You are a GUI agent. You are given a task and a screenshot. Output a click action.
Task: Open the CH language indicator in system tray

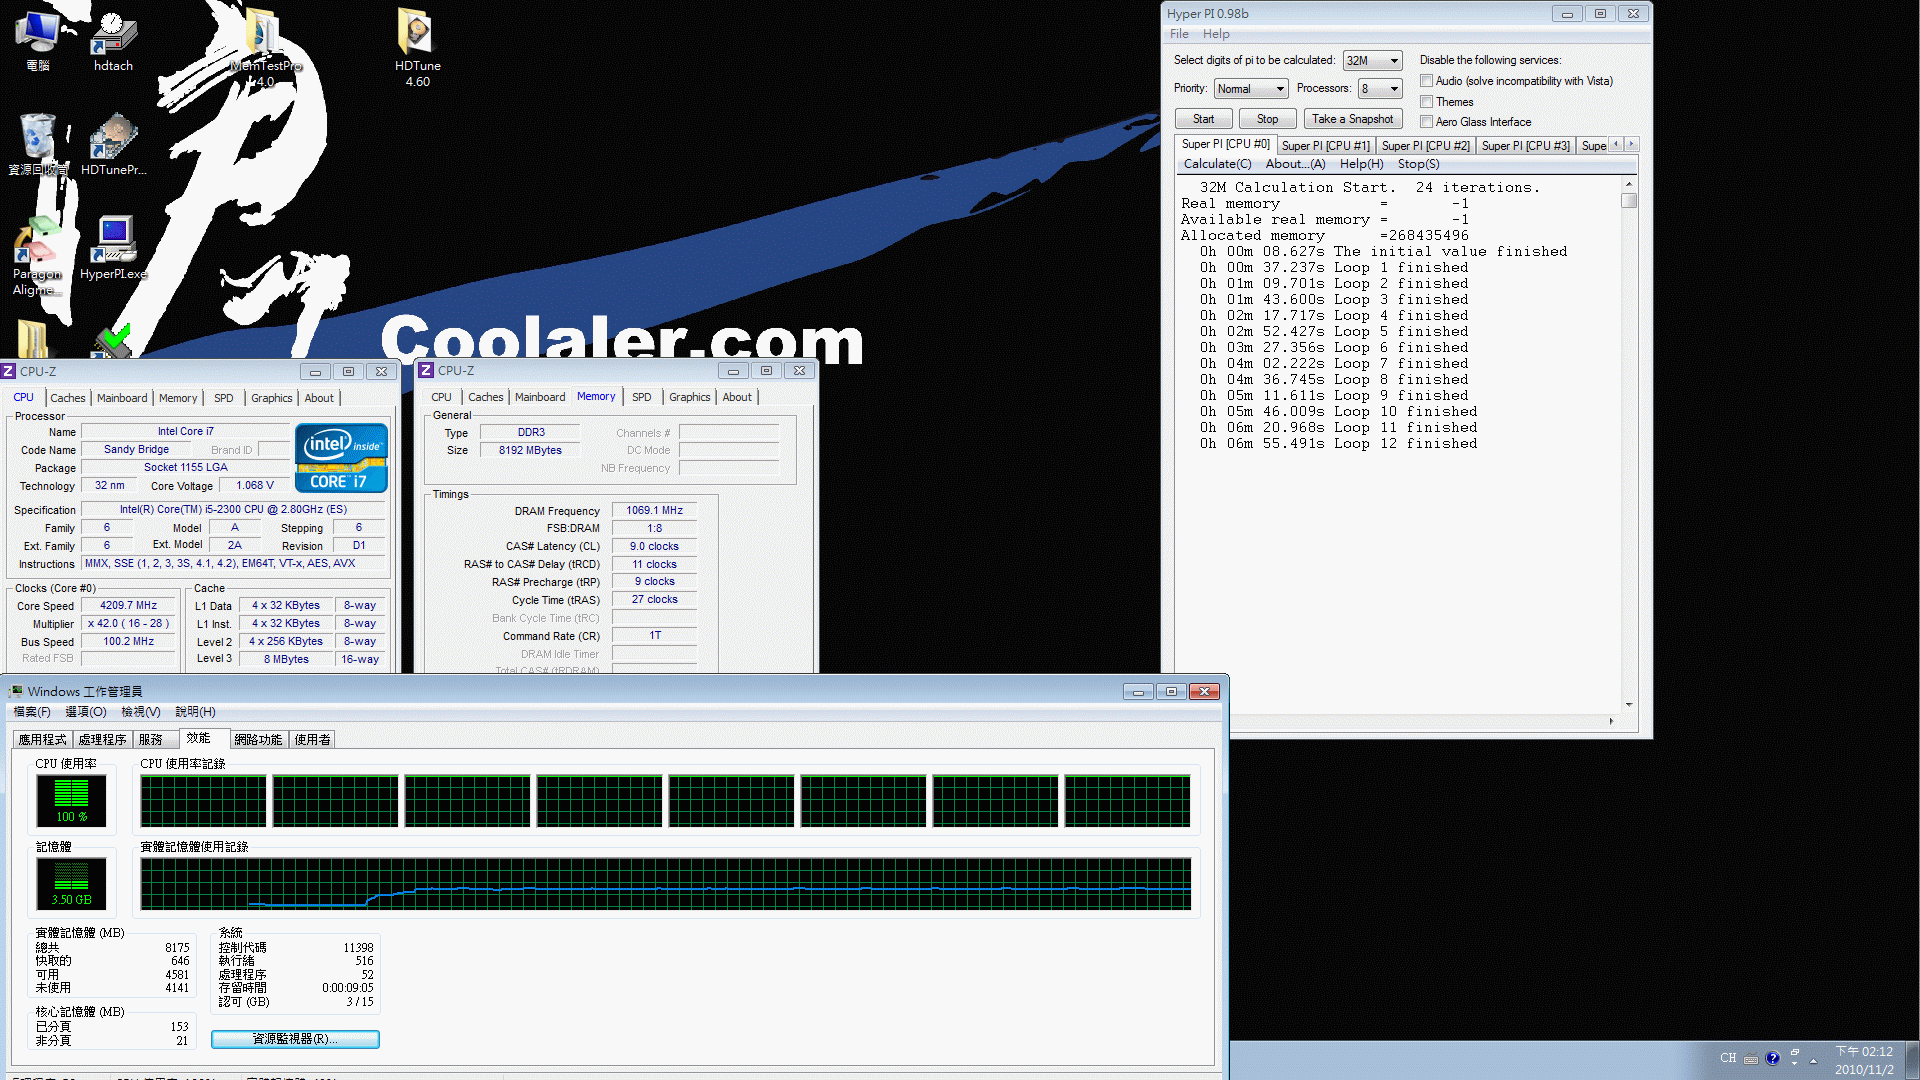[1728, 1058]
